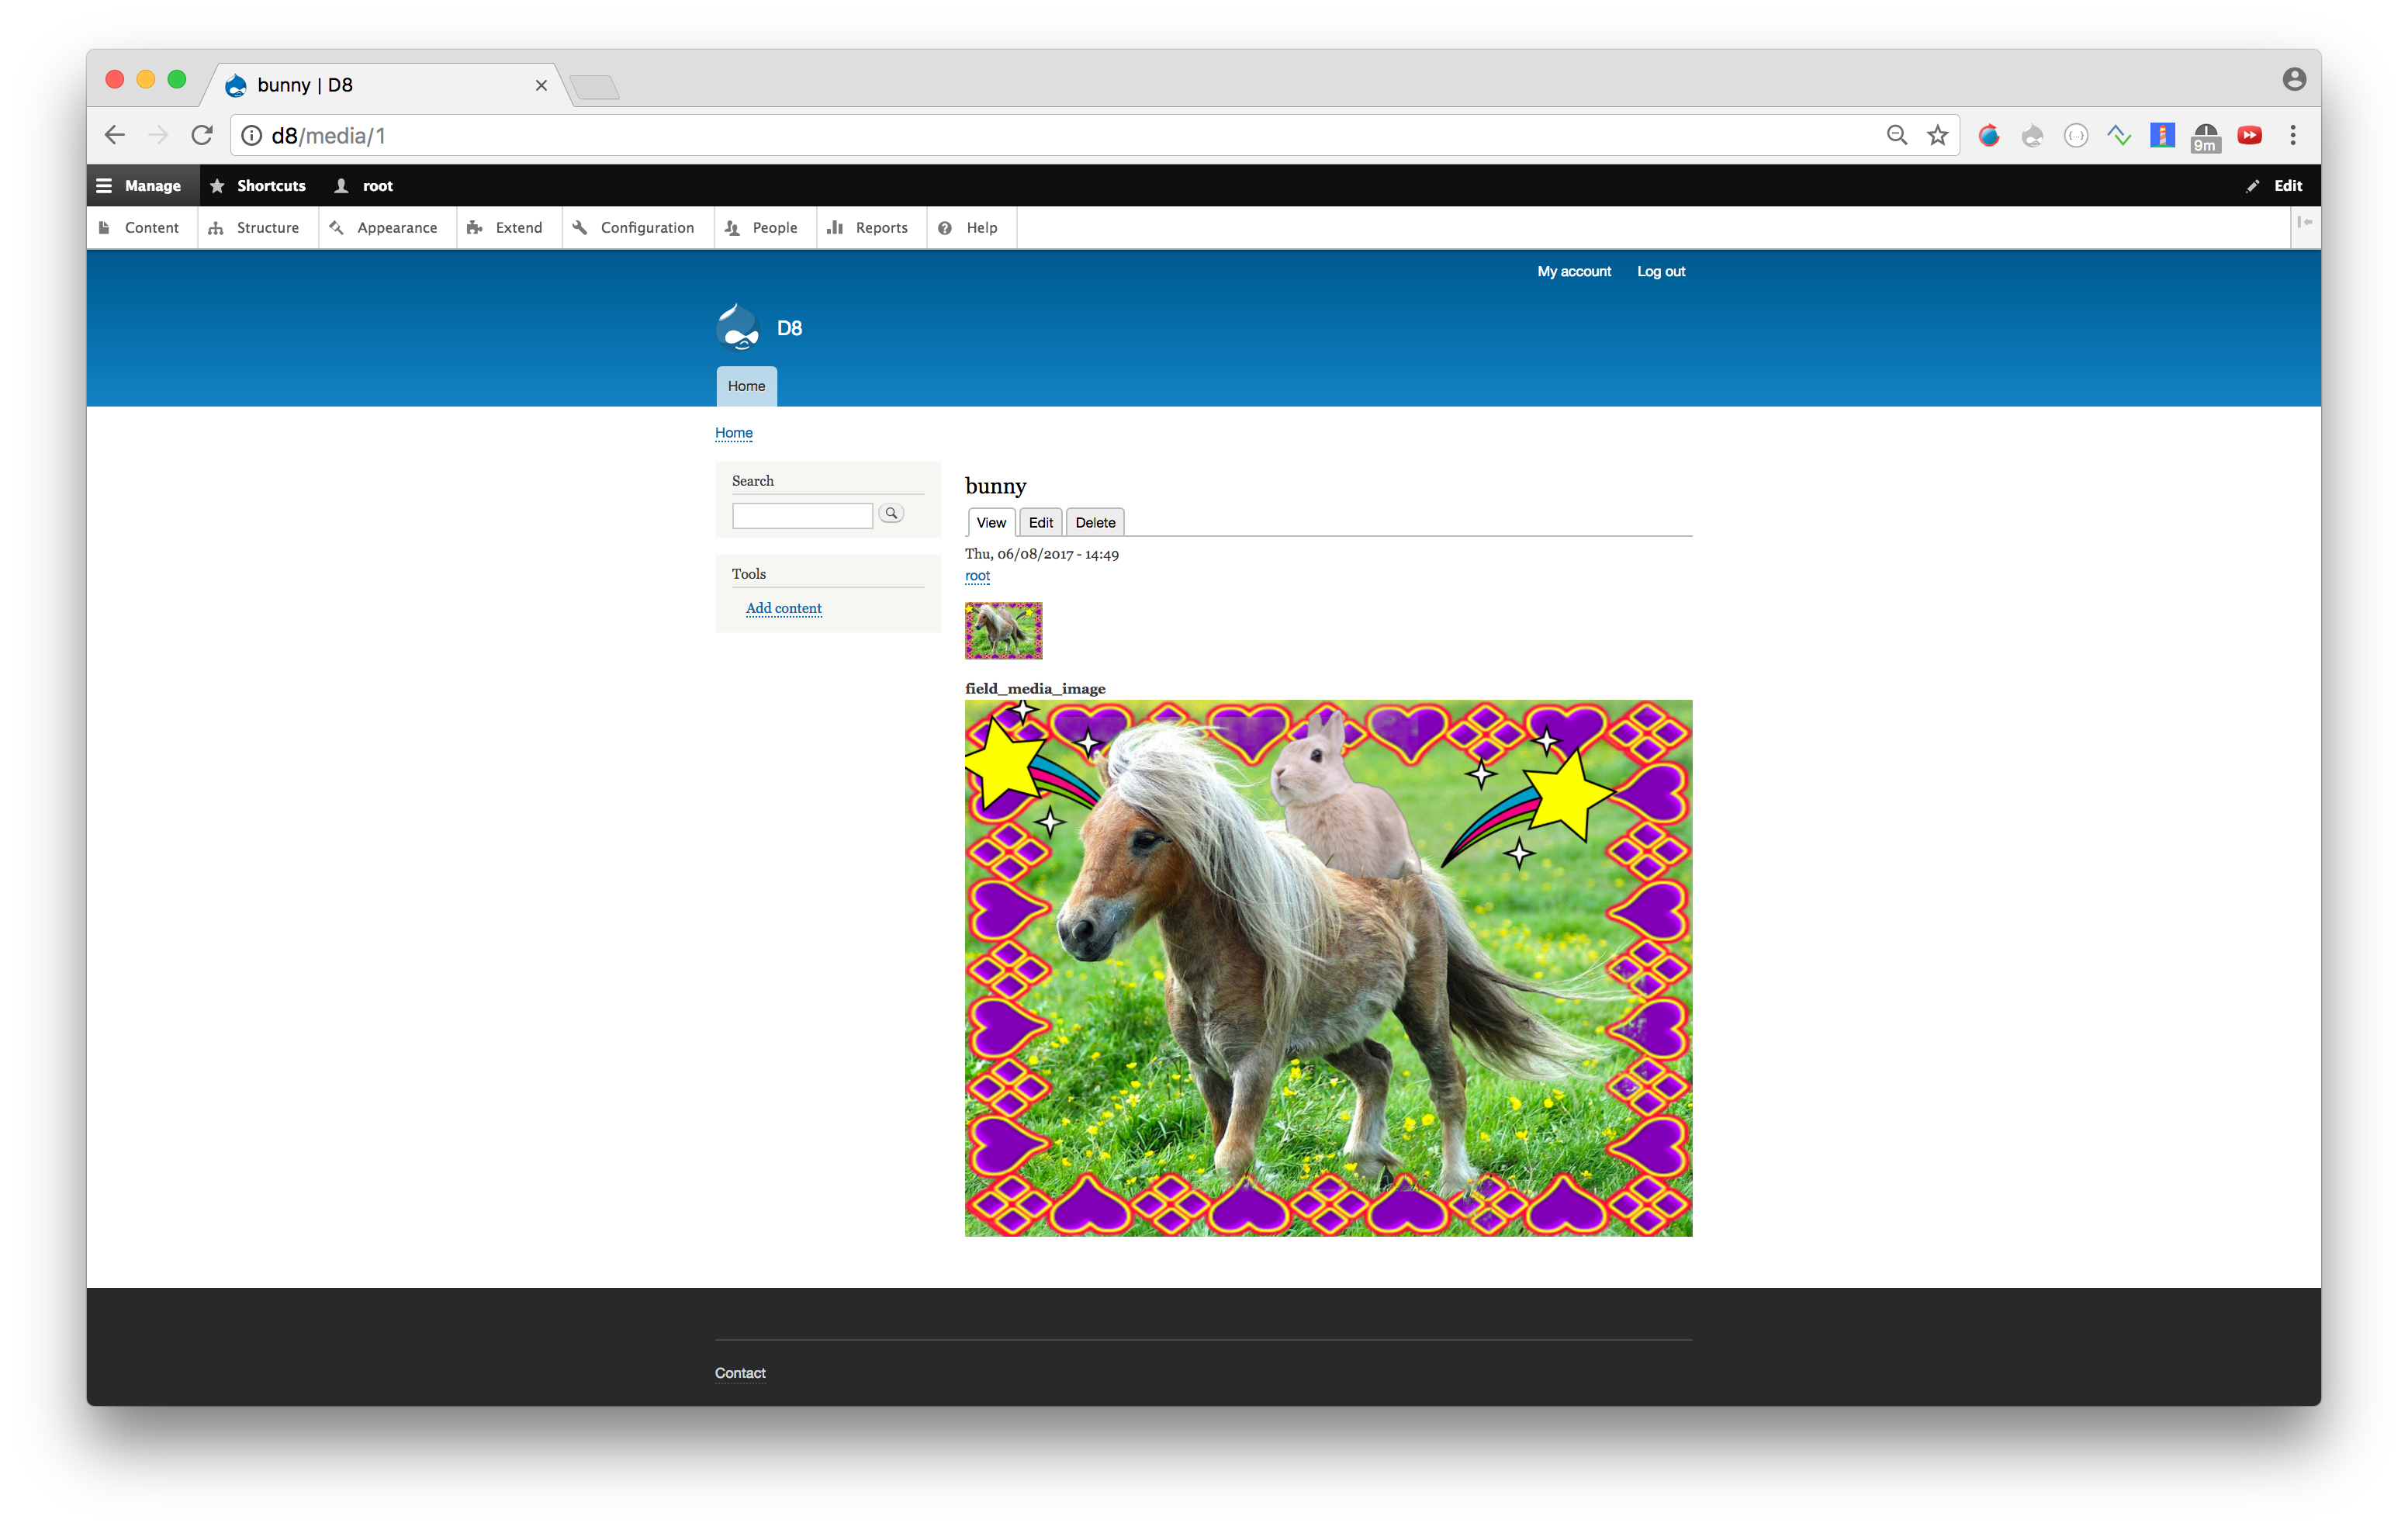The height and width of the screenshot is (1530, 2408).
Task: Go back with the browser back arrow
Action: (x=115, y=135)
